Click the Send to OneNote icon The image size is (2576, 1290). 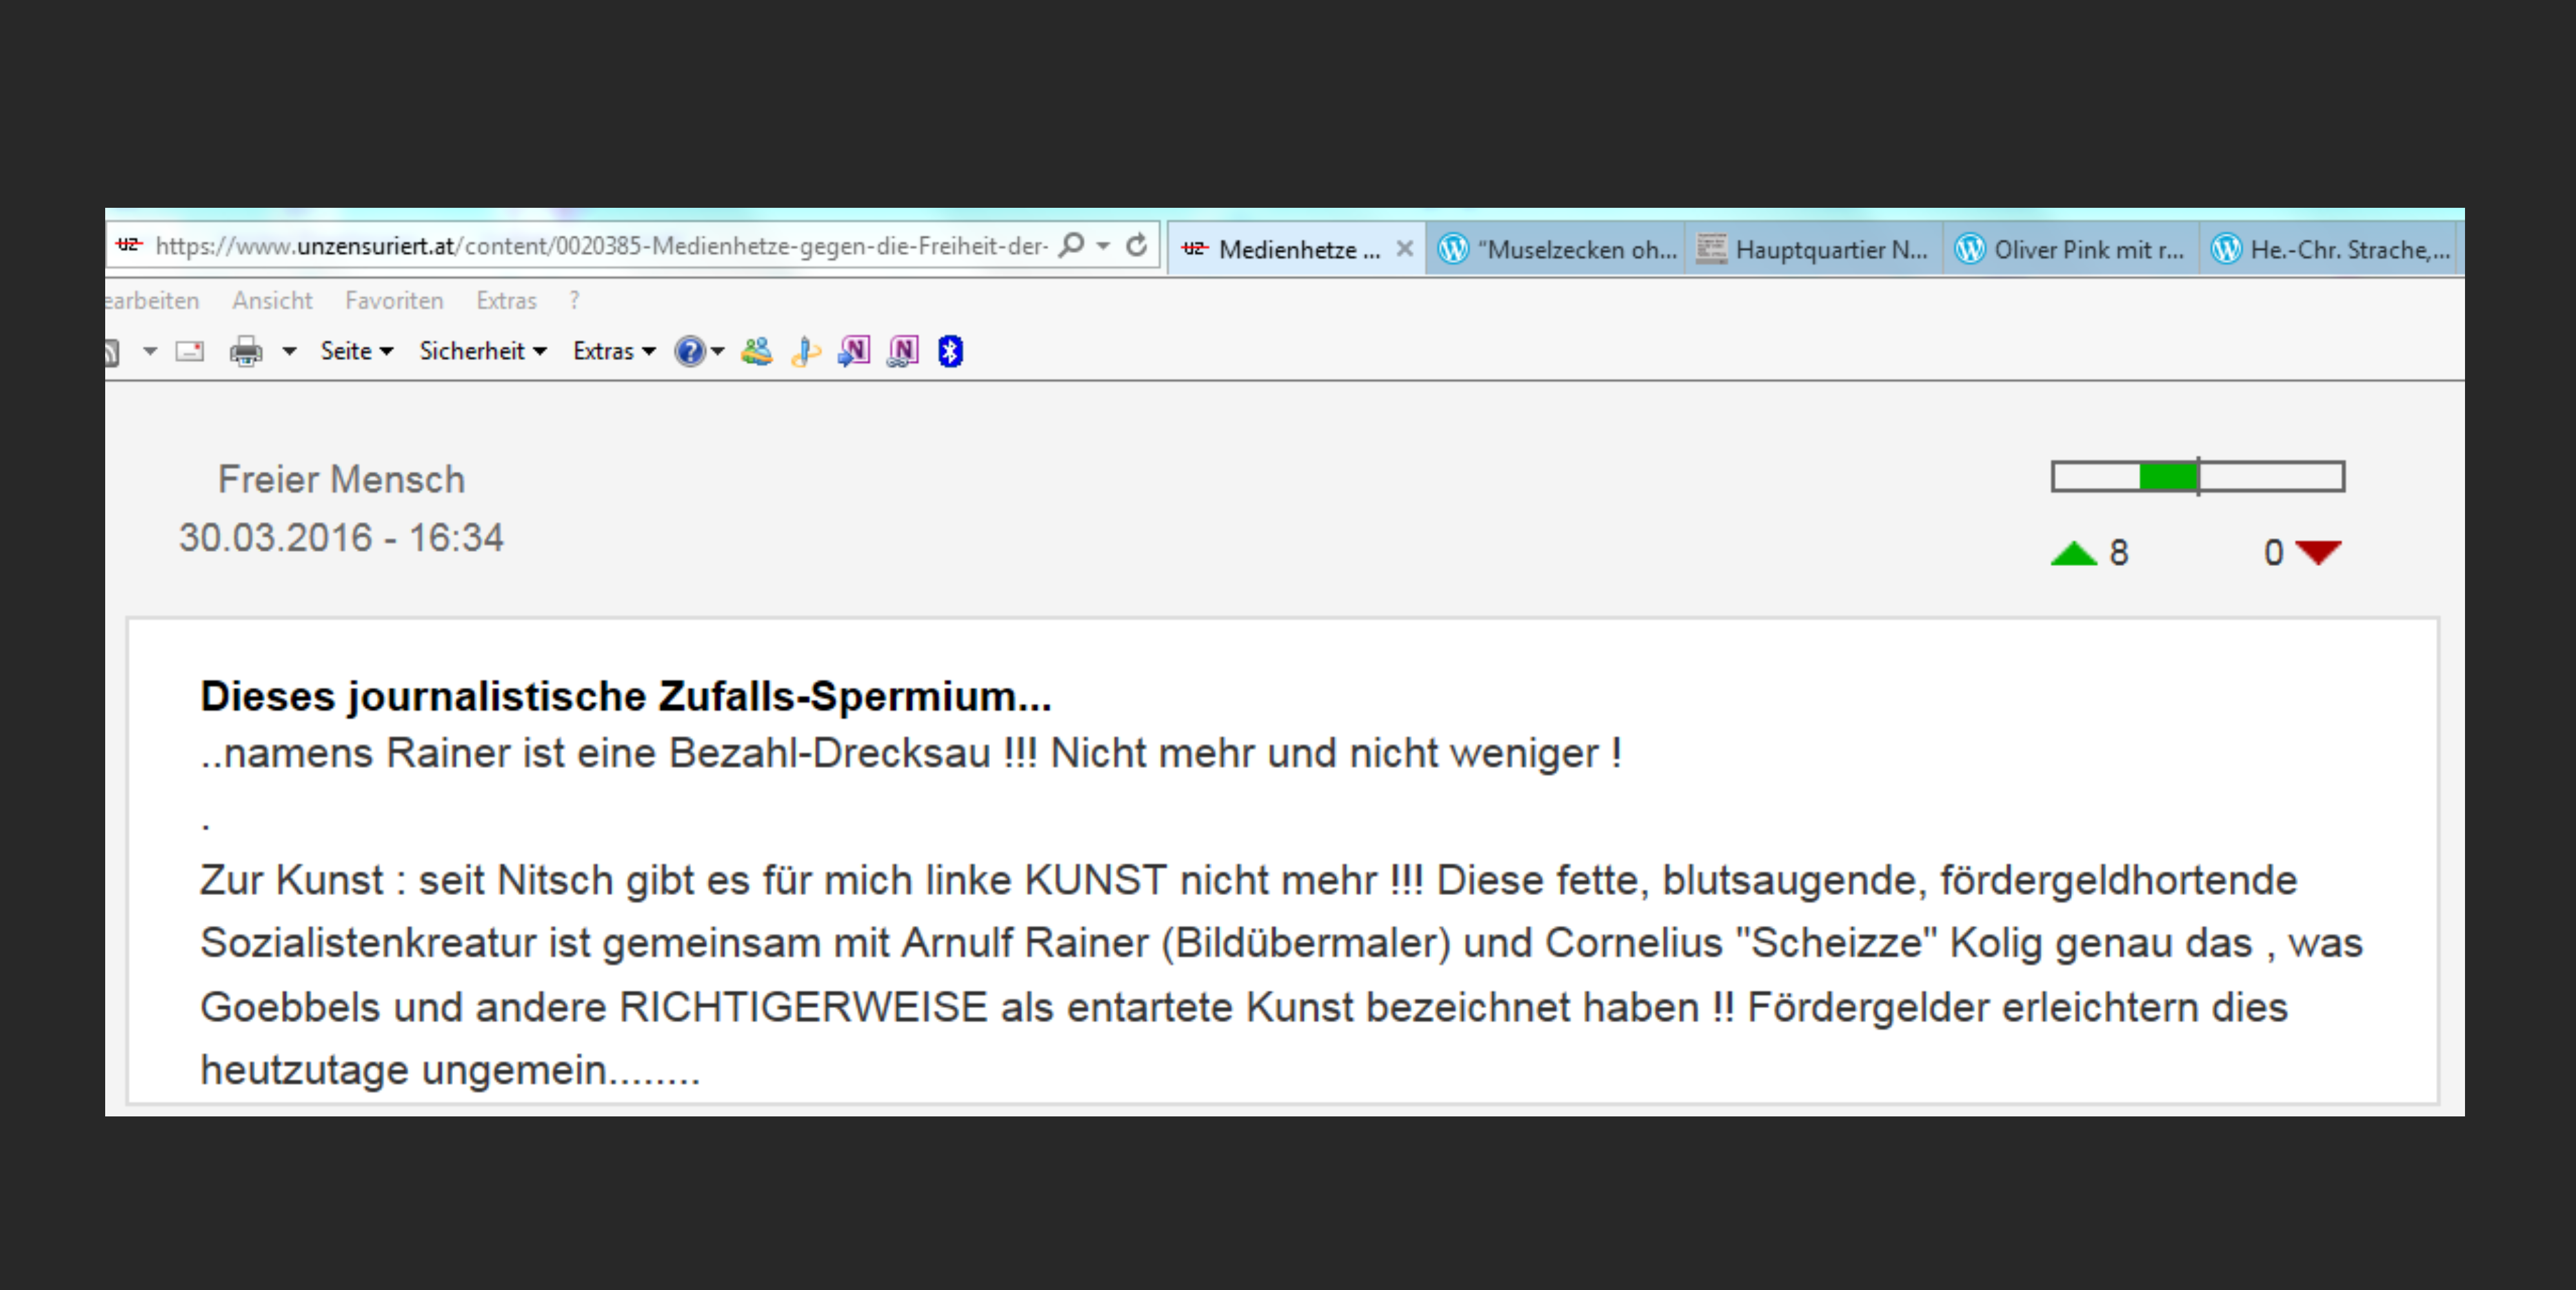[x=854, y=351]
